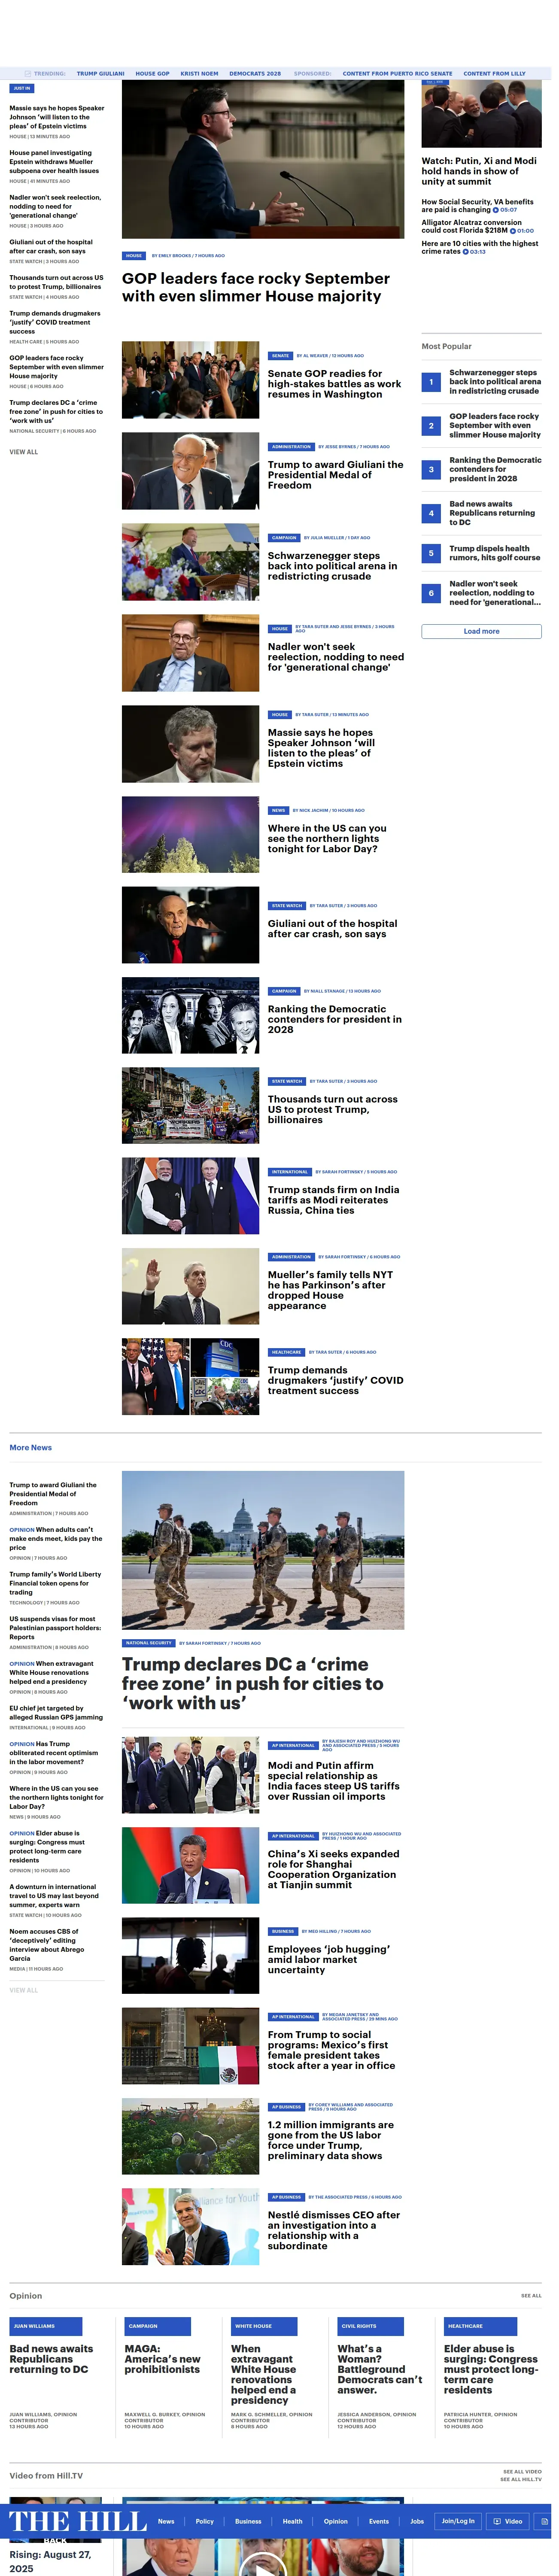The image size is (559, 2576).
Task: Open Jobs in the bottom navigation bar
Action: [417, 2521]
